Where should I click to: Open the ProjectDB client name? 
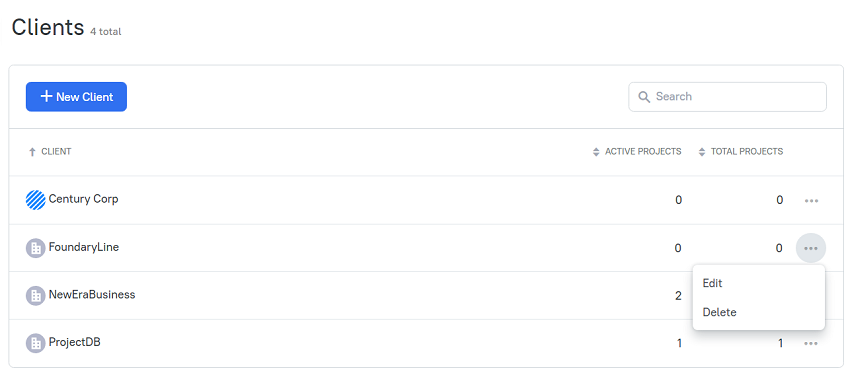coord(74,342)
